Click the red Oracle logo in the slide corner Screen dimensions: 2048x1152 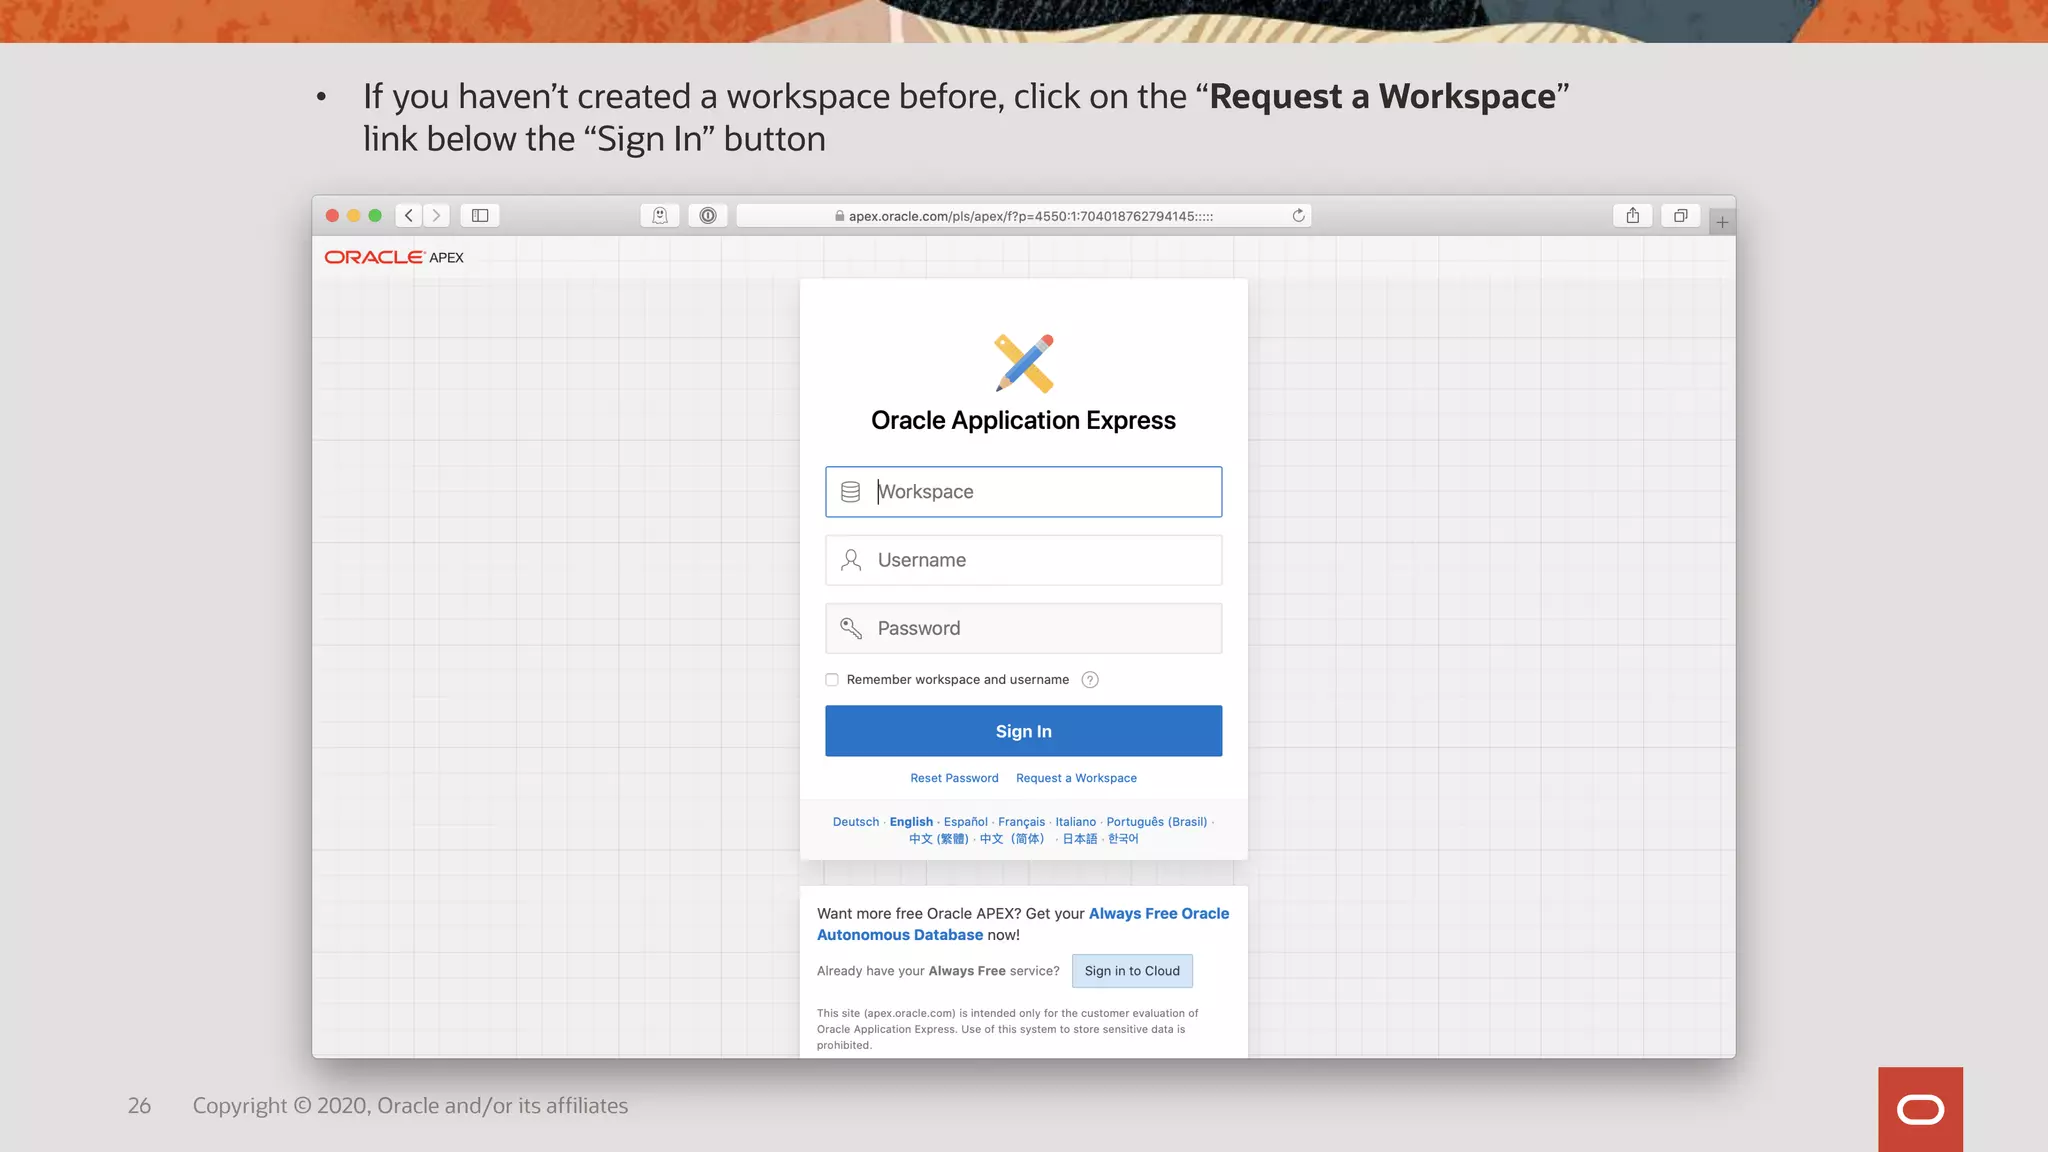pyautogui.click(x=1920, y=1109)
